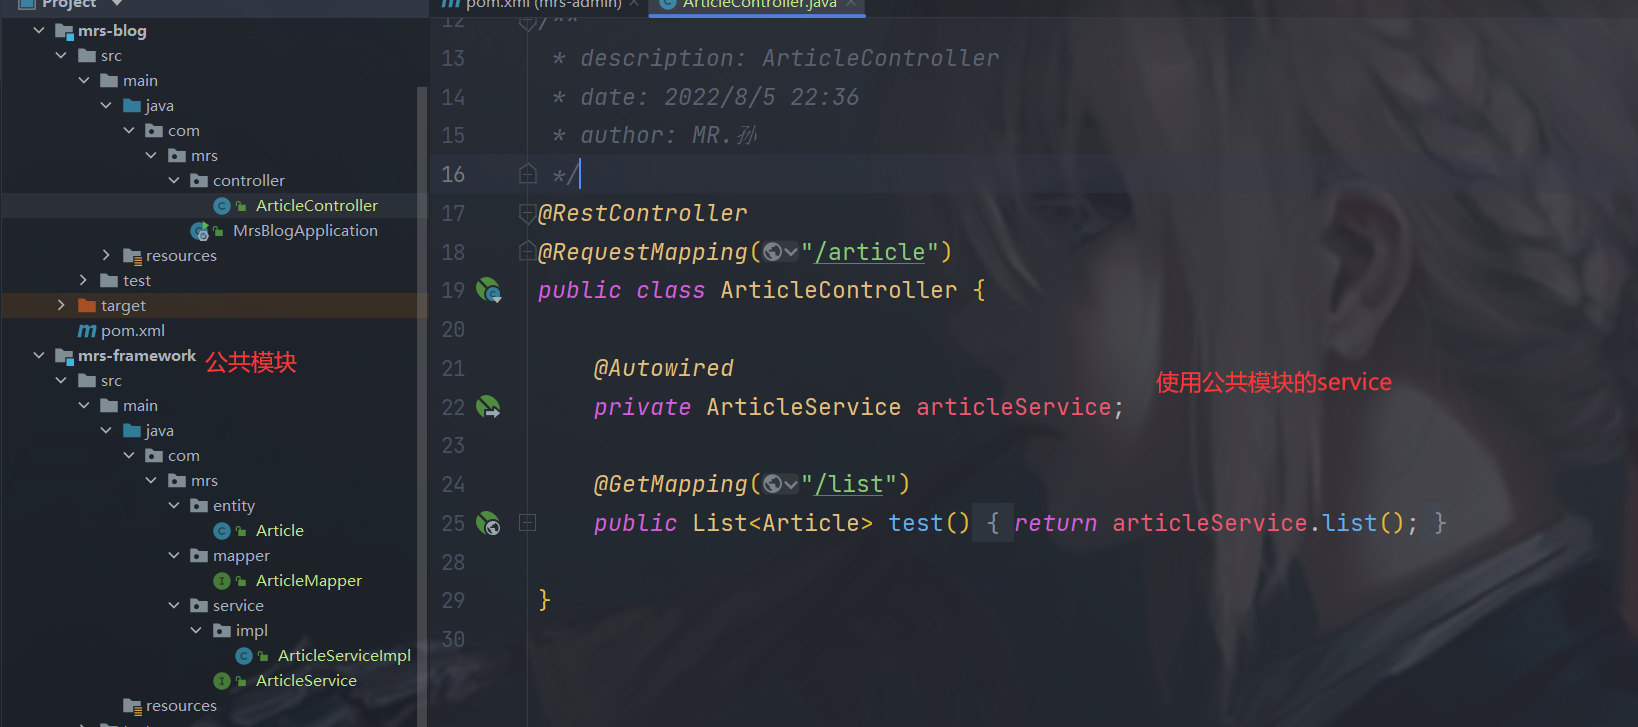Collapse the mrs-framework module
This screenshot has width=1638, height=727.
pos(39,355)
